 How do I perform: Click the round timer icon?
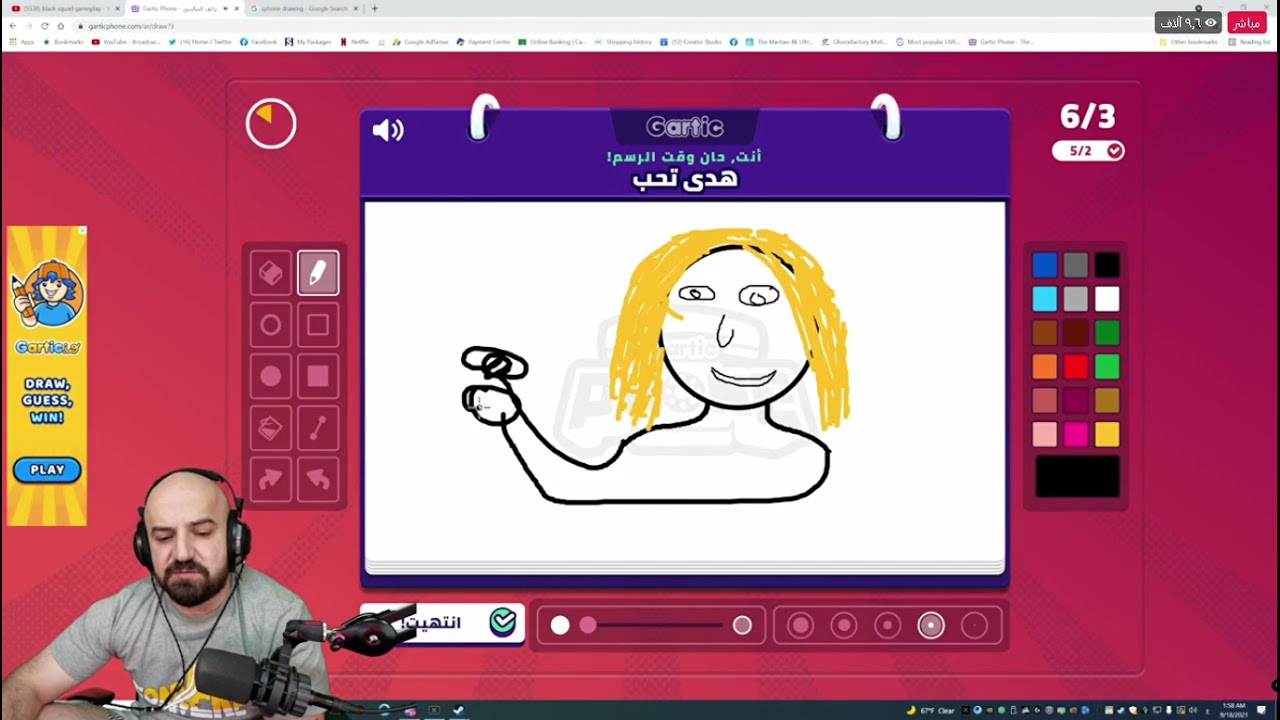271,124
